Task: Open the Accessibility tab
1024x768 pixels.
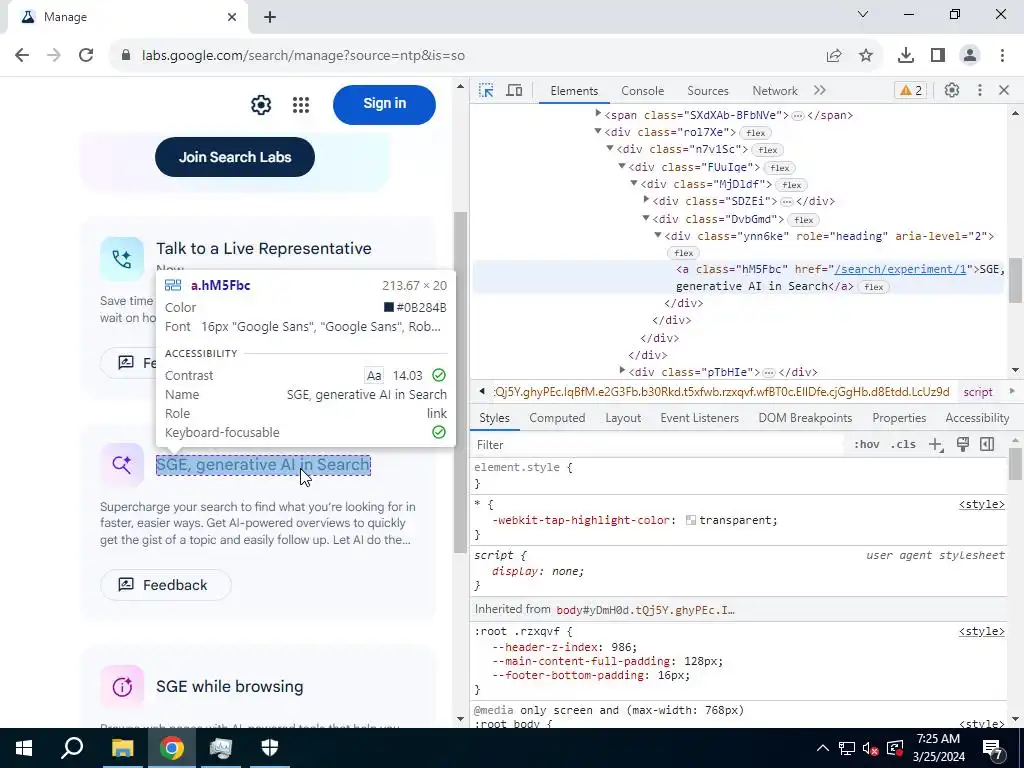Action: (977, 418)
